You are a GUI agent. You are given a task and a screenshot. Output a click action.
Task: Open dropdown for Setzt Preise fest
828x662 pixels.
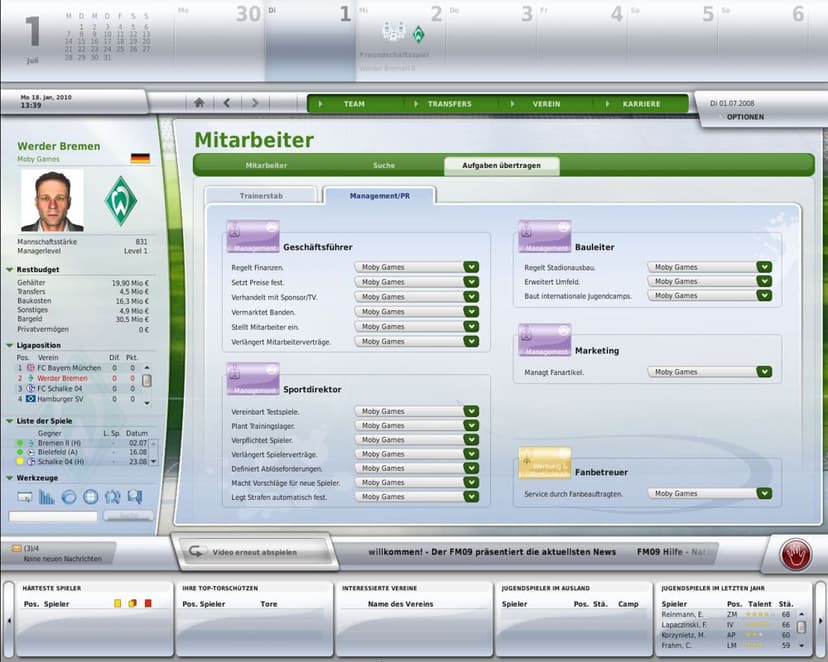[x=471, y=282]
